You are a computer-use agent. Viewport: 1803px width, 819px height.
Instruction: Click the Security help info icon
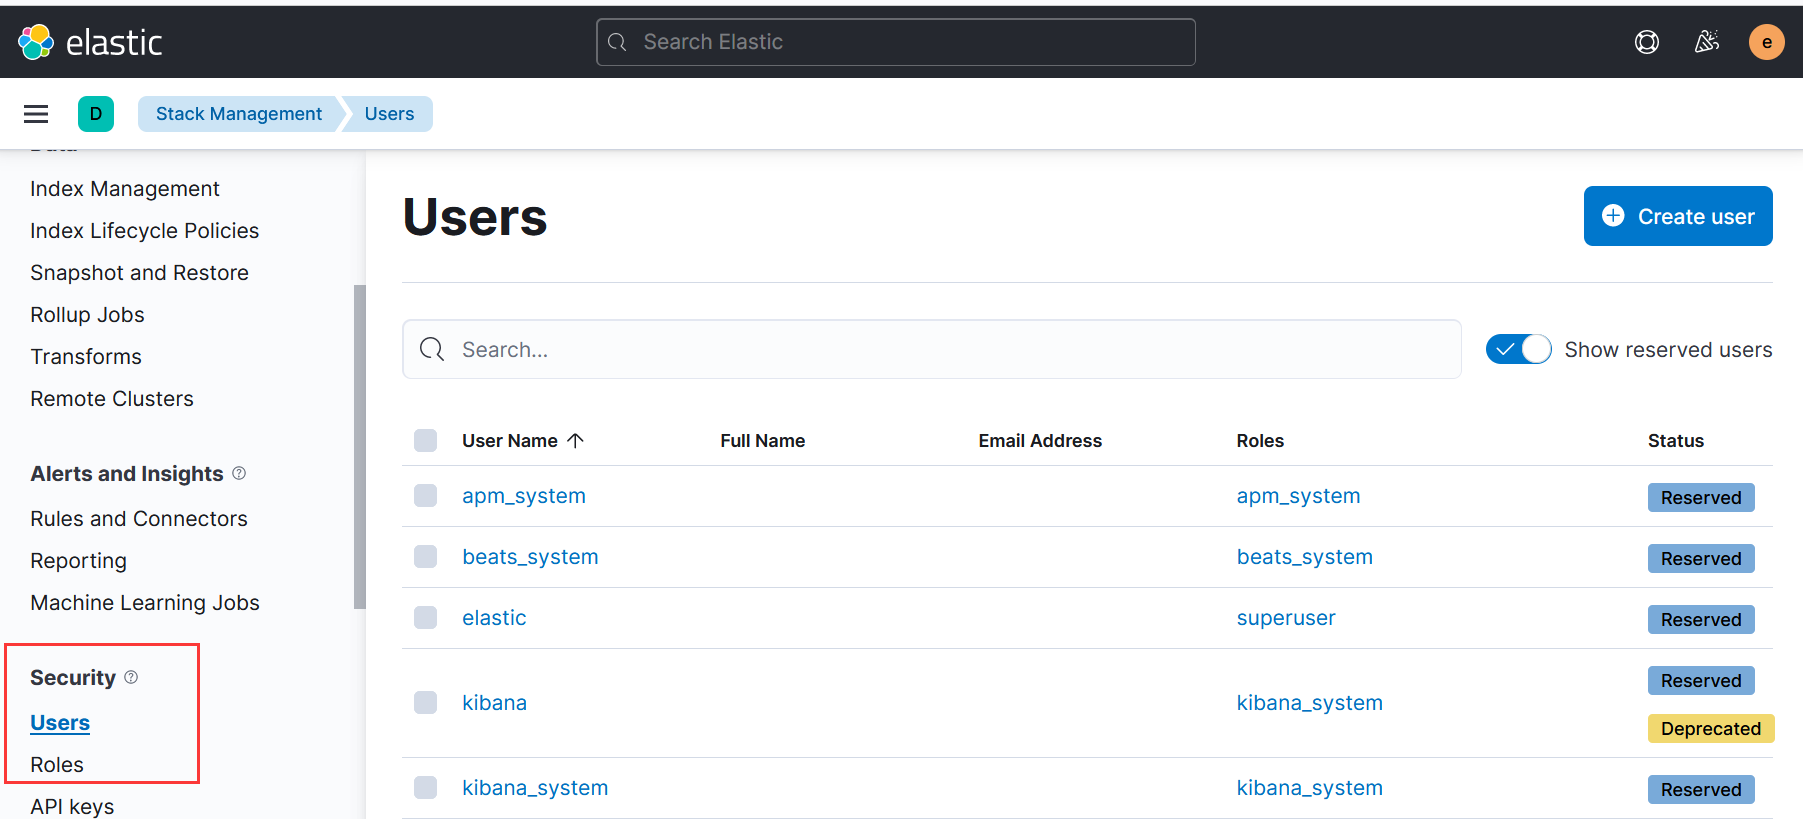pyautogui.click(x=131, y=677)
